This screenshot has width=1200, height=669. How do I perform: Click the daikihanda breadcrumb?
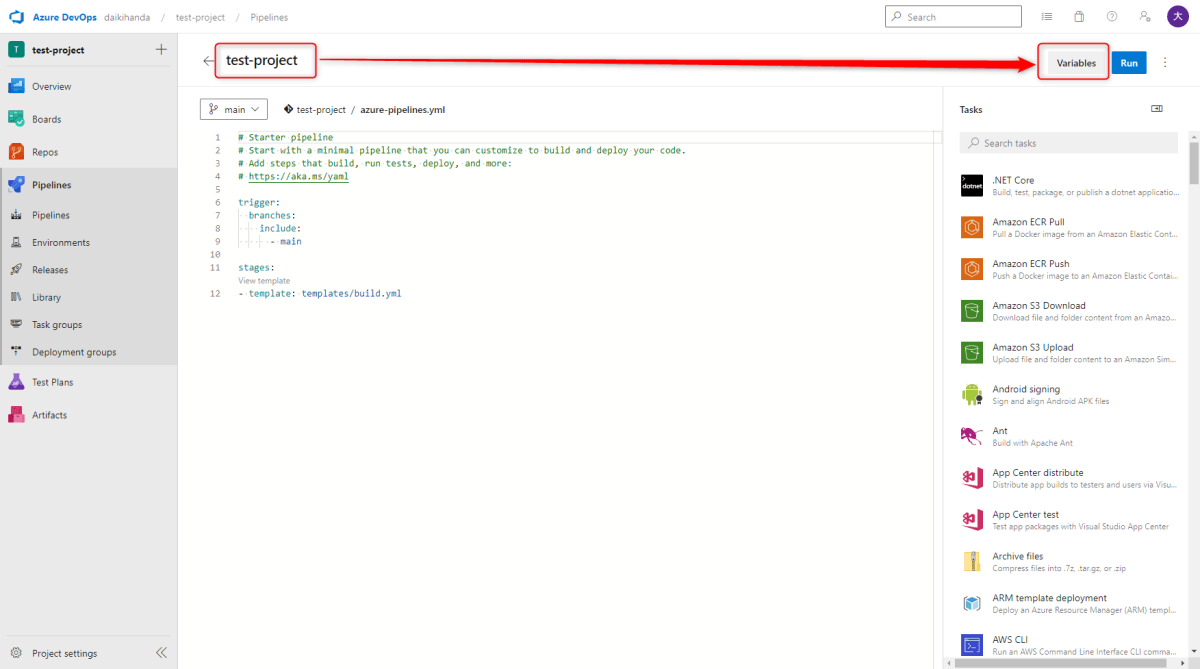[127, 17]
